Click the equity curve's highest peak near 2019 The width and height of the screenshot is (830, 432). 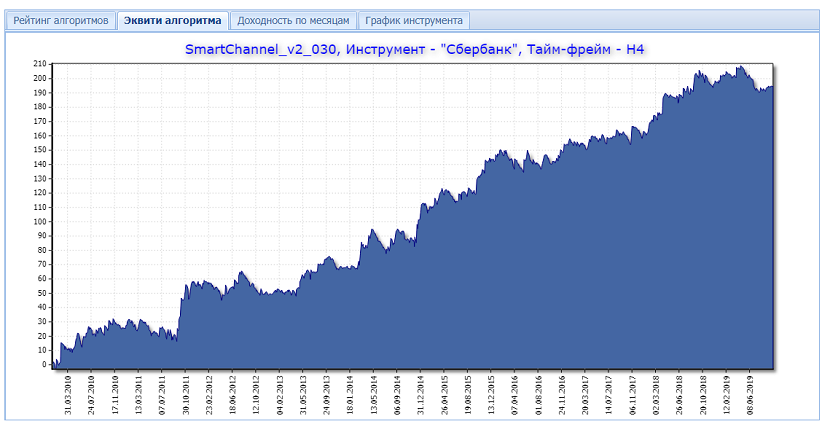740,67
